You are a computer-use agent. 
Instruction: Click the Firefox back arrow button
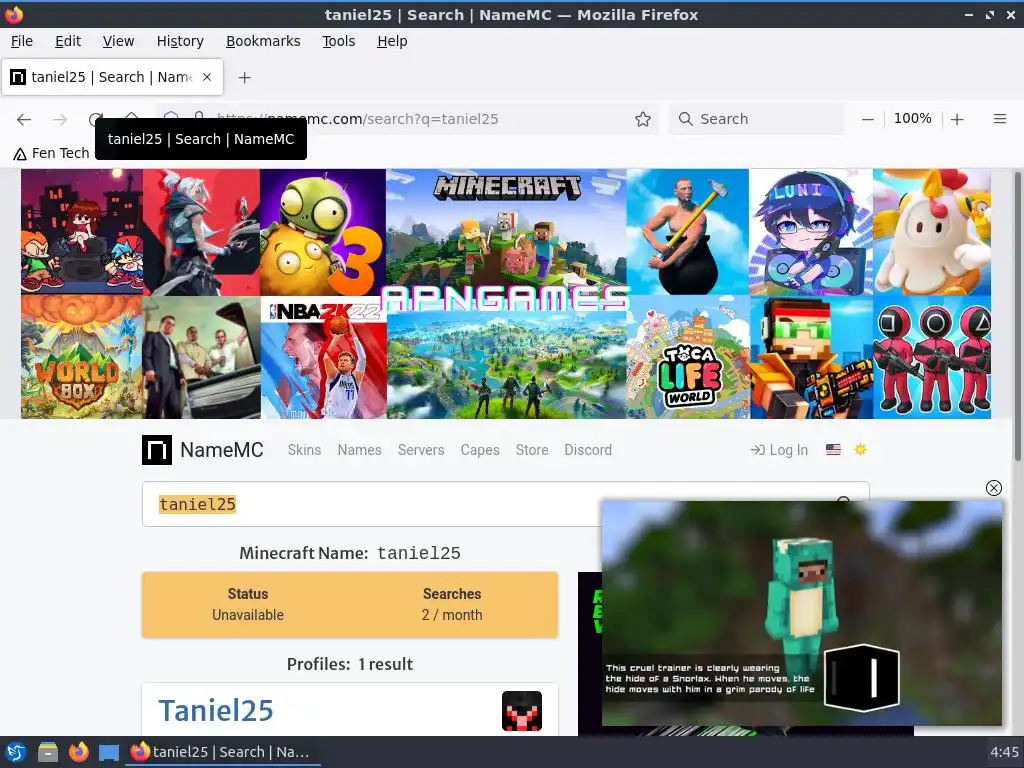24,120
